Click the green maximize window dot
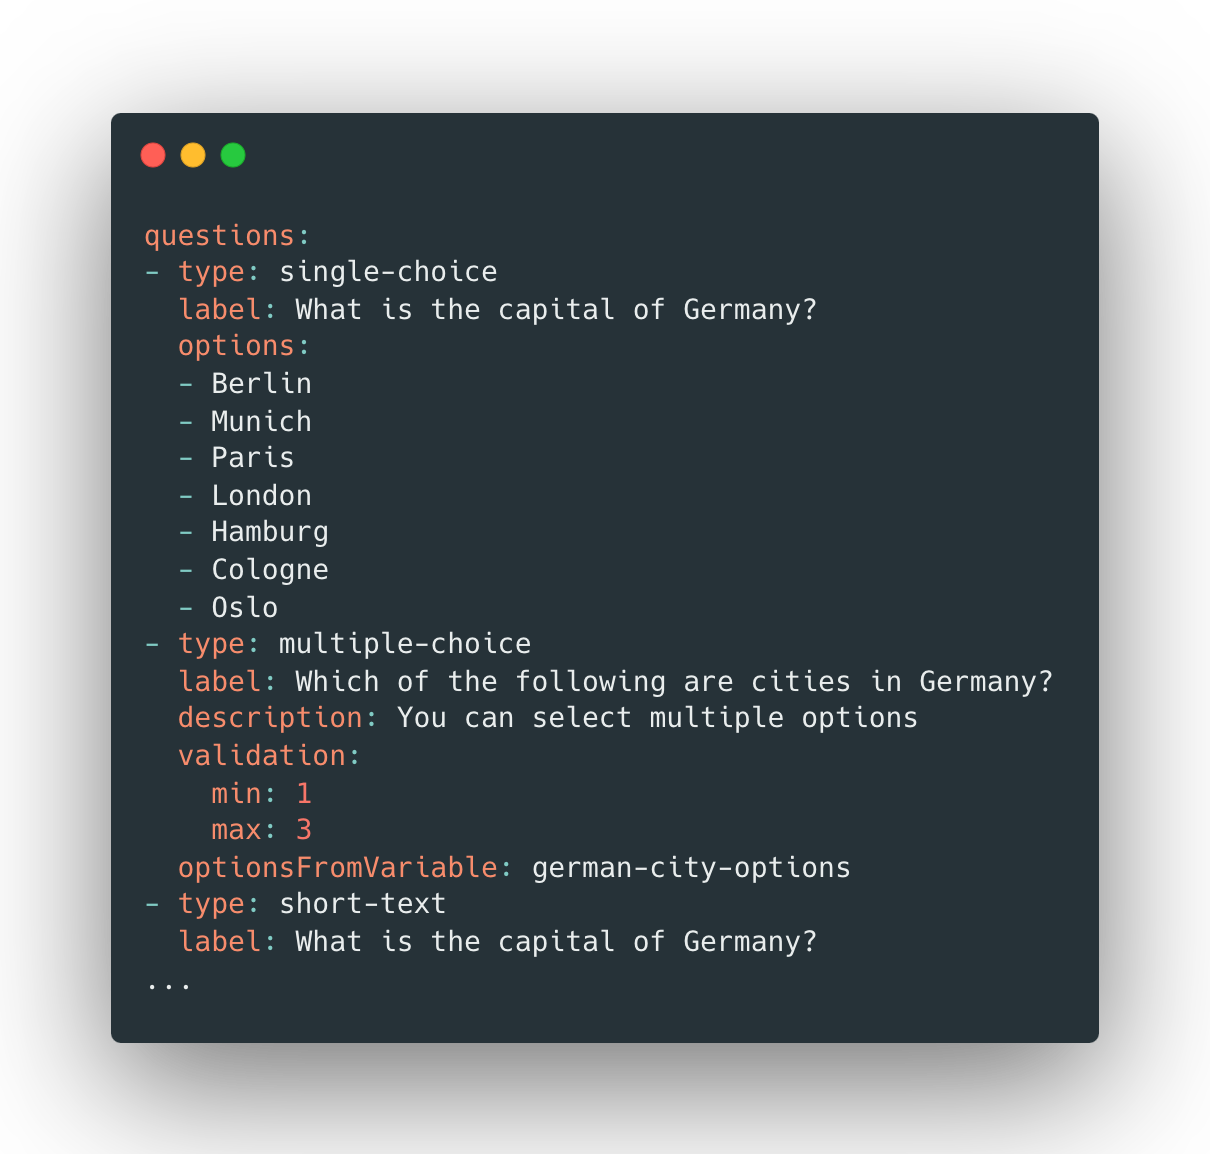1210x1154 pixels. click(x=233, y=155)
